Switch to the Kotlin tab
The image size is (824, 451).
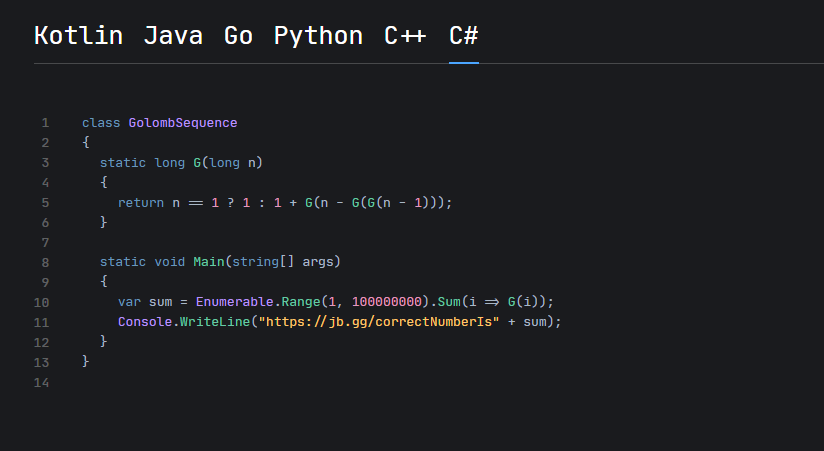78,36
